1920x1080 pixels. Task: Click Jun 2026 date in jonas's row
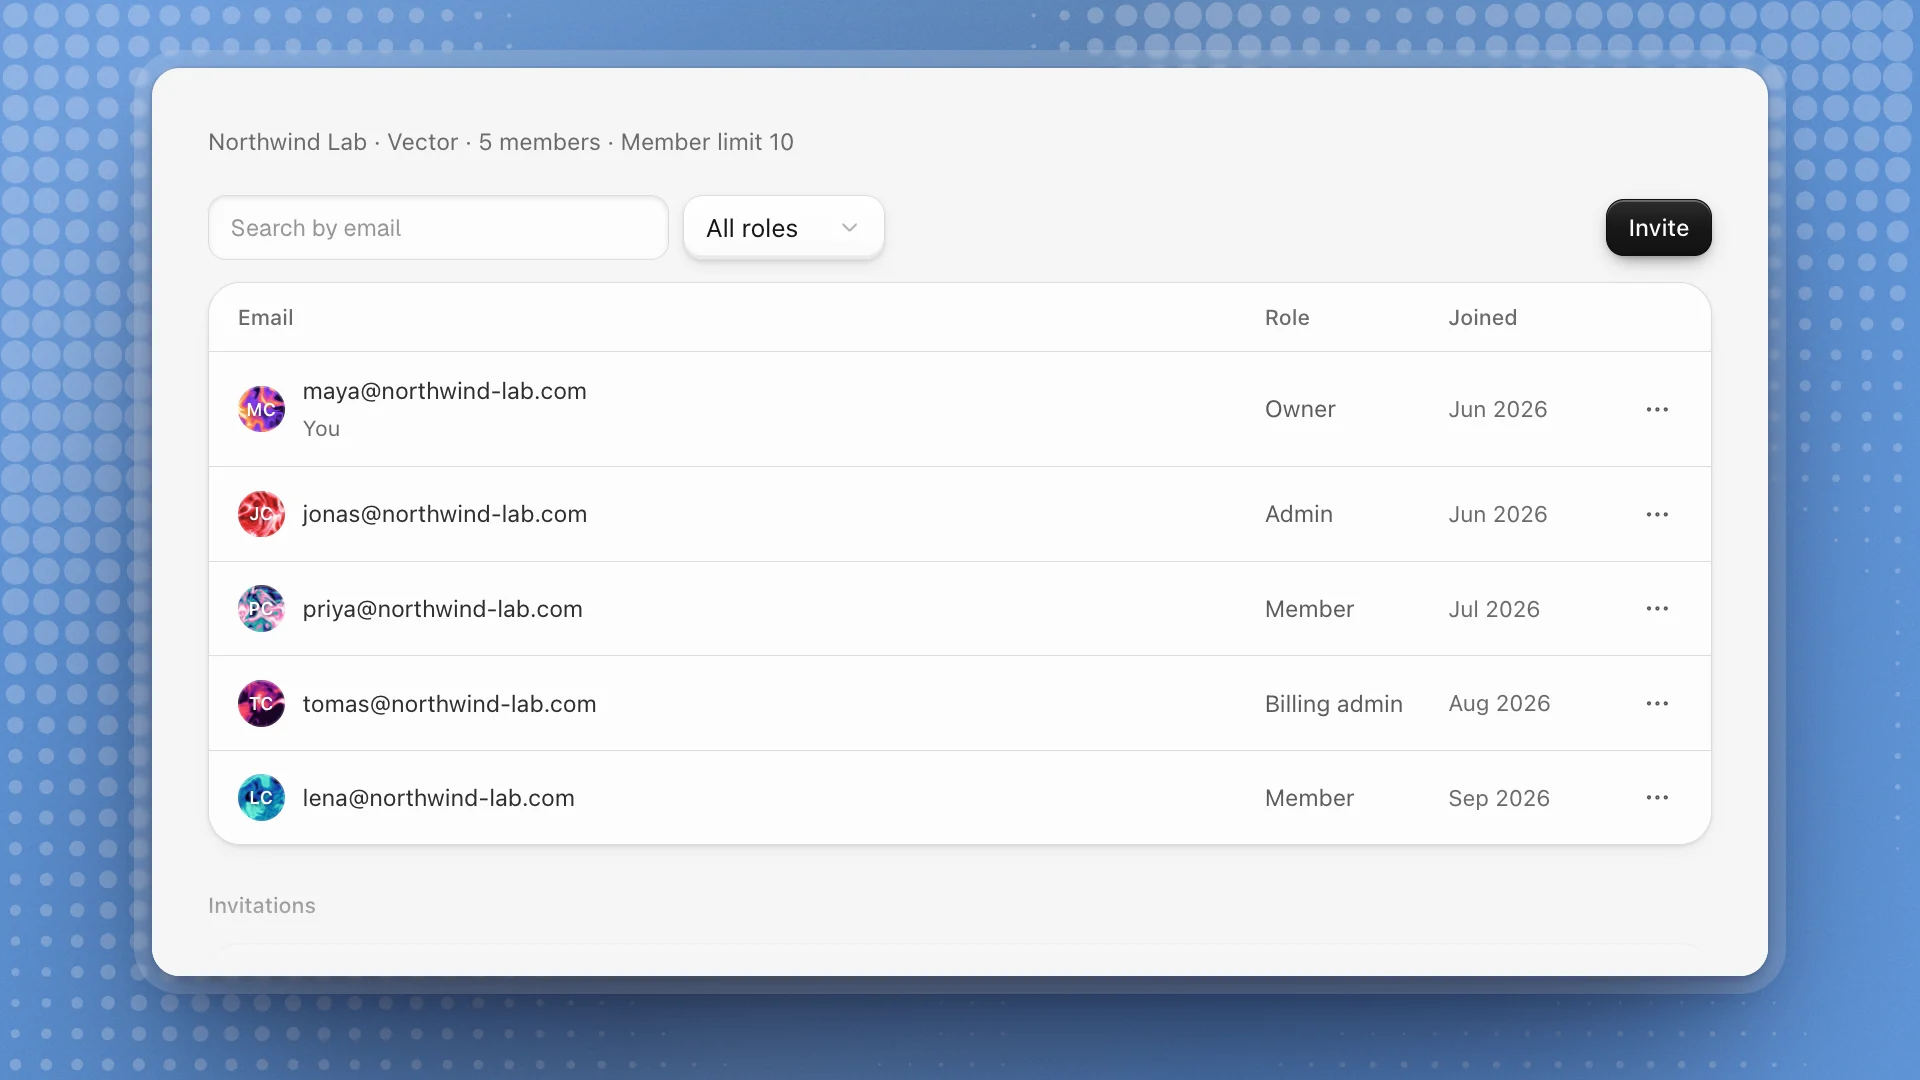coord(1497,514)
